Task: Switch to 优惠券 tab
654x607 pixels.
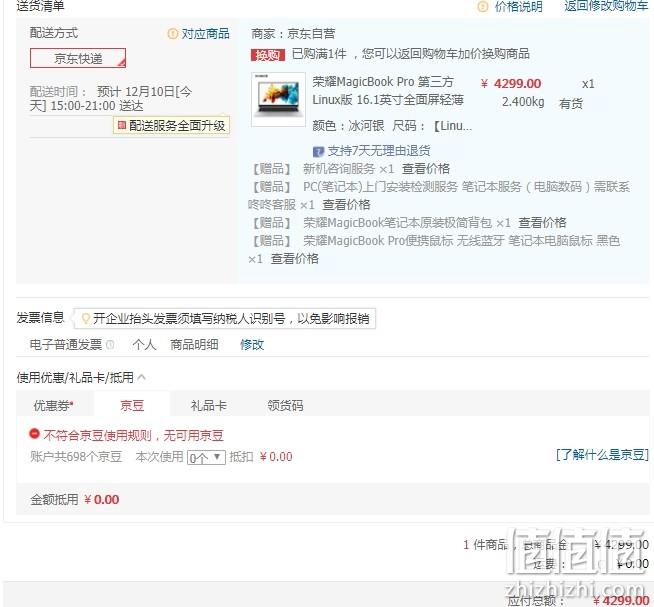Action: (x=53, y=405)
